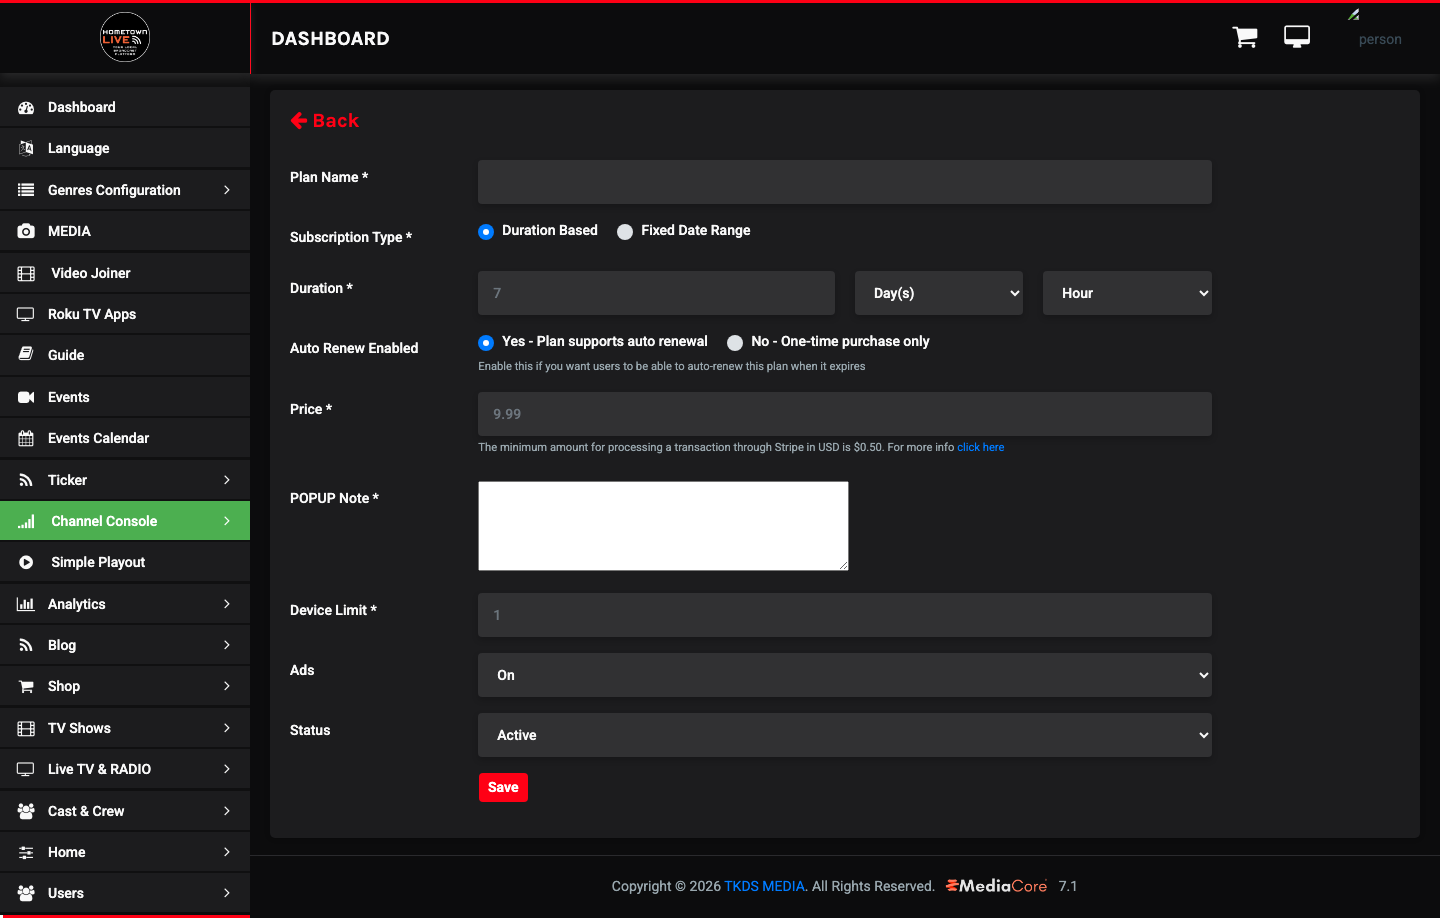
Task: Expand Genres Configuration chevron
Action: 227,190
